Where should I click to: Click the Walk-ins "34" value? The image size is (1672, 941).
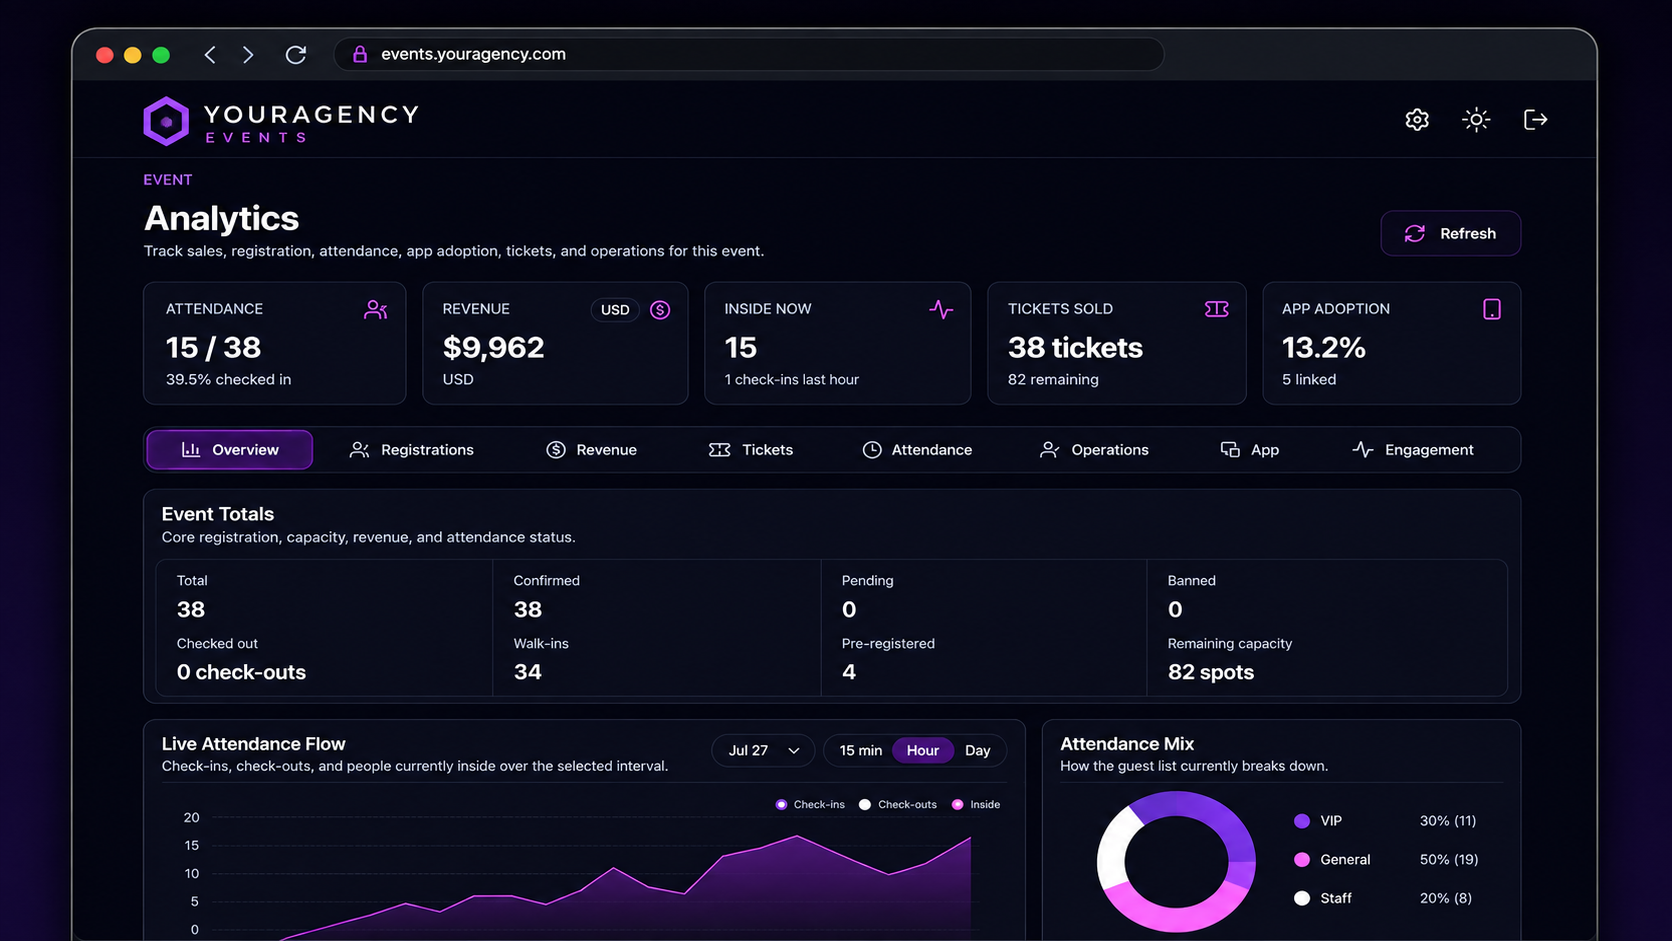tap(528, 672)
